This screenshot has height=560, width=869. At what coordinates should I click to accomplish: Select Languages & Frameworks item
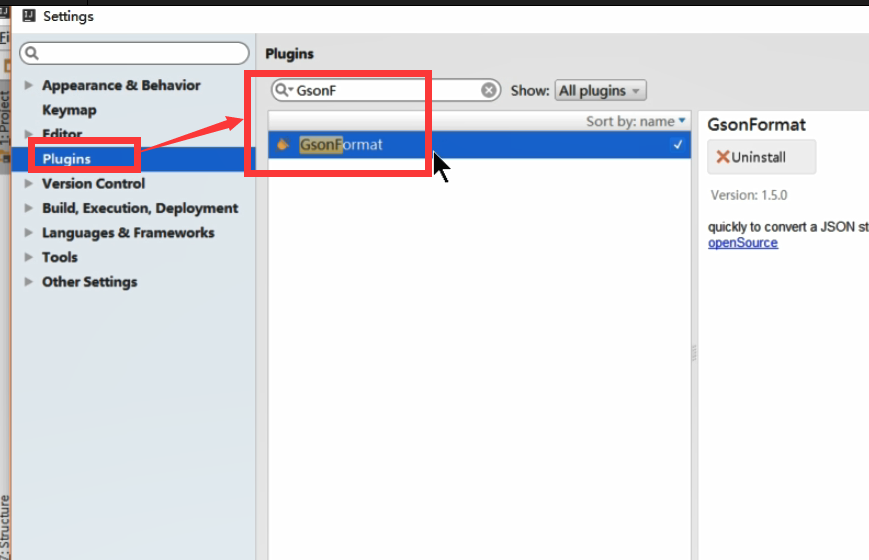[128, 233]
